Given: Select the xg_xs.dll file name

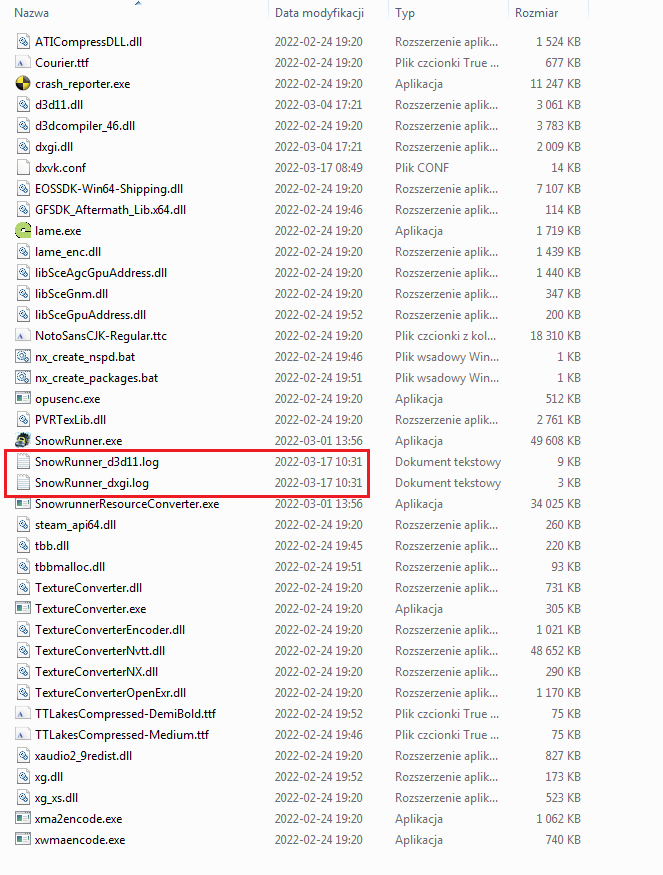Looking at the screenshot, I should (x=56, y=797).
